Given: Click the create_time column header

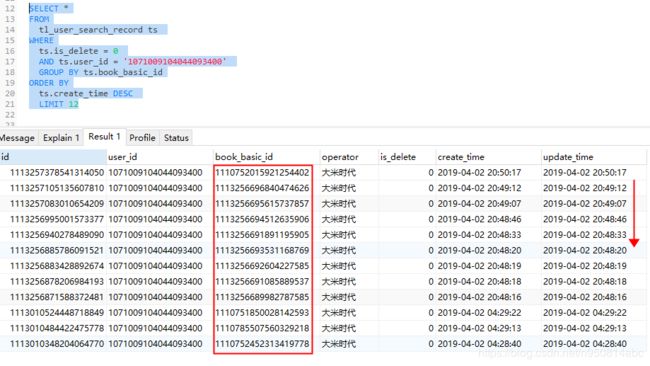Looking at the screenshot, I should pyautogui.click(x=488, y=157).
